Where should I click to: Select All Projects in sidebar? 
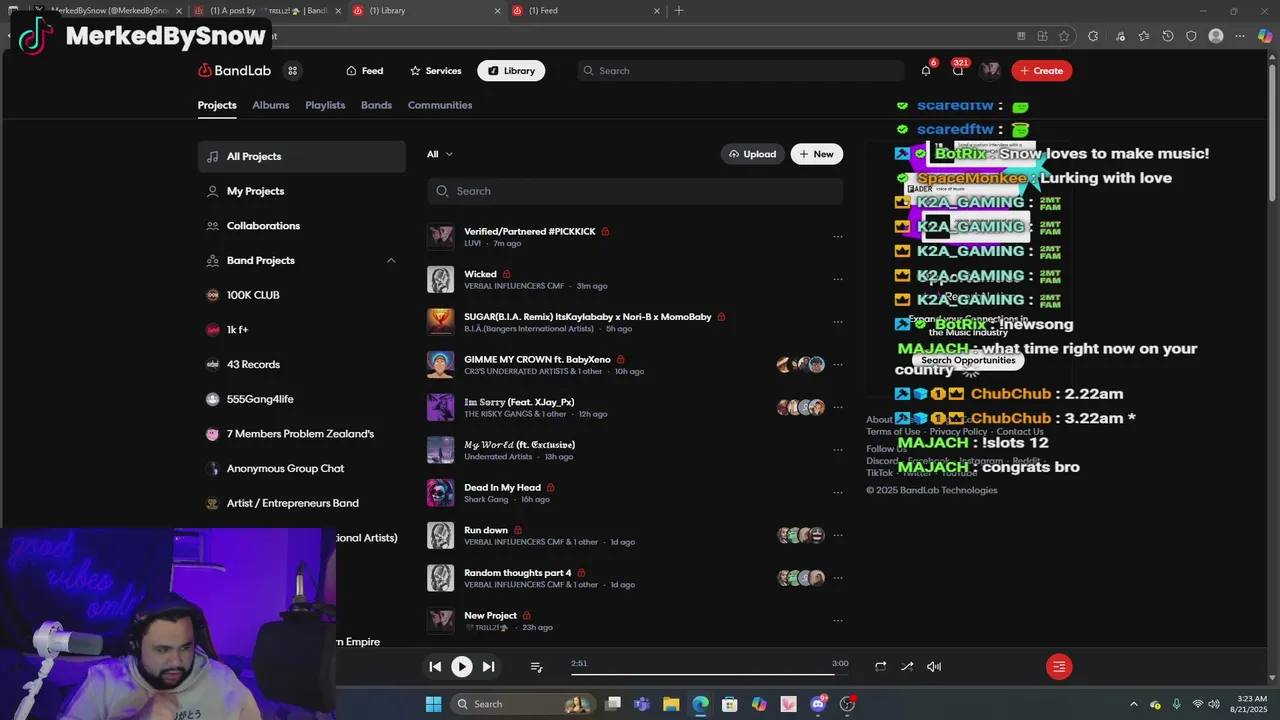coord(302,156)
